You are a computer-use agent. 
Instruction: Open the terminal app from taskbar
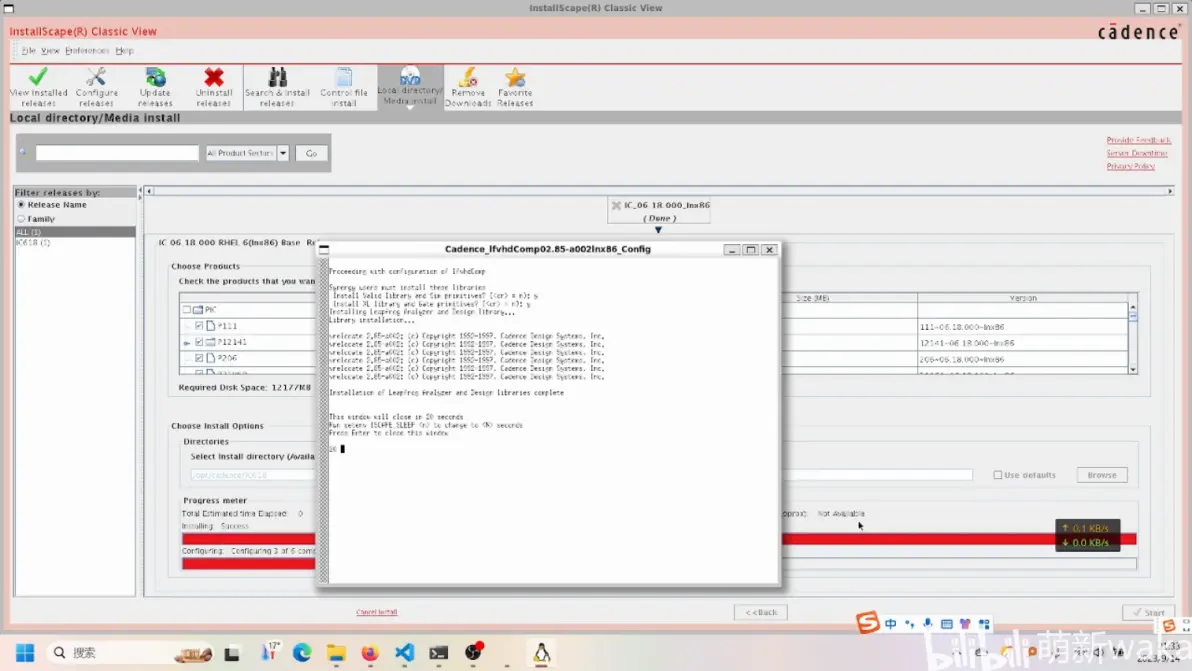pos(439,653)
